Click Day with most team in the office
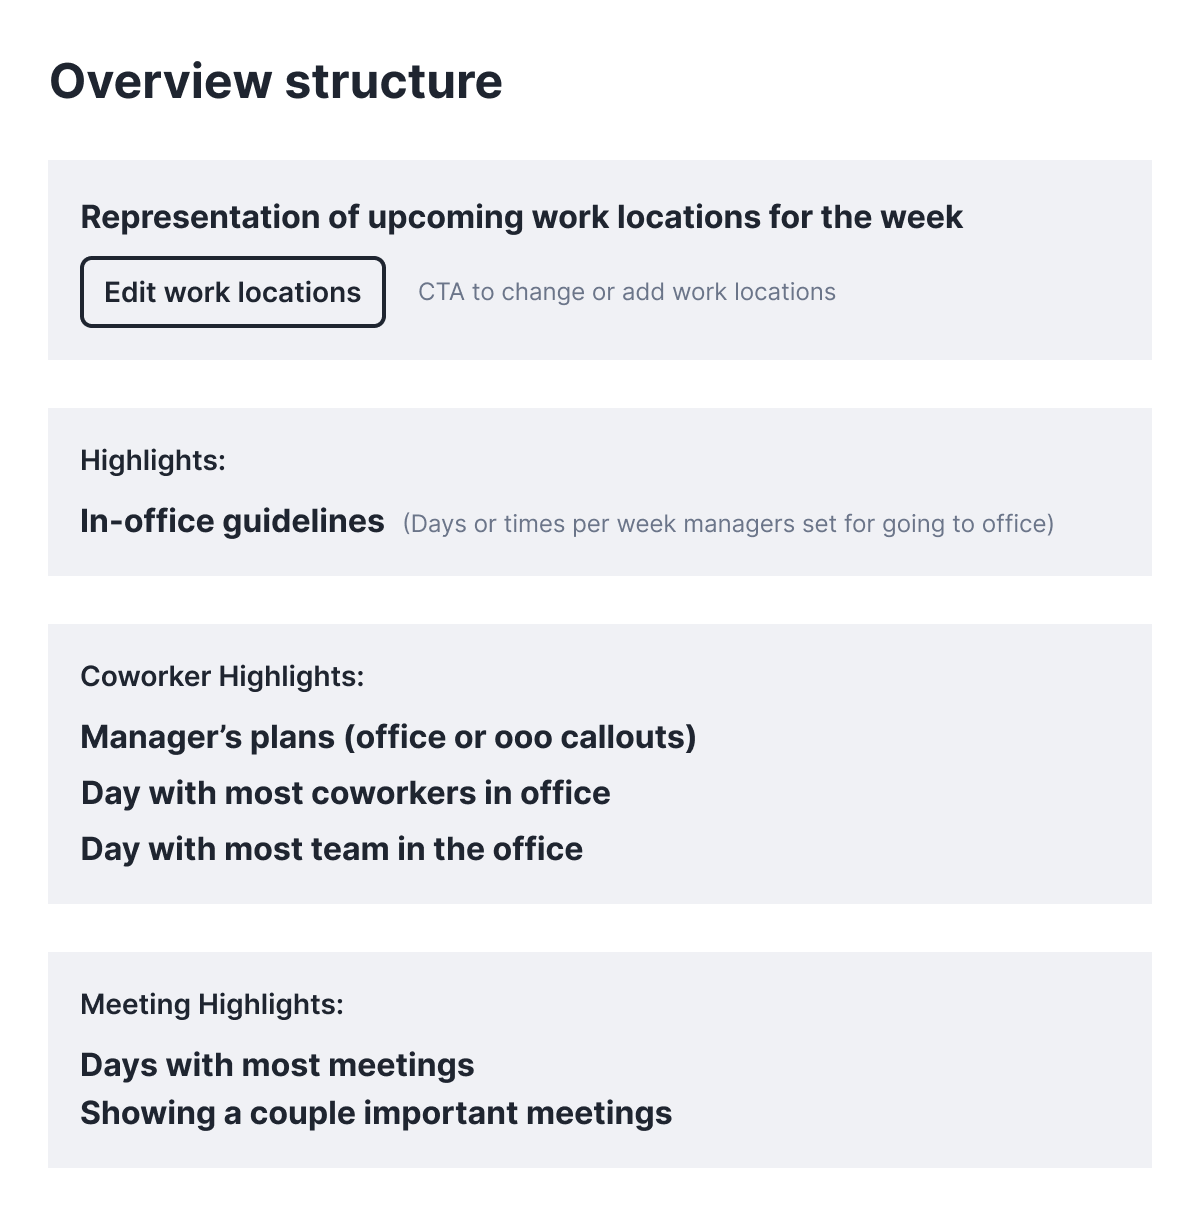 point(331,849)
